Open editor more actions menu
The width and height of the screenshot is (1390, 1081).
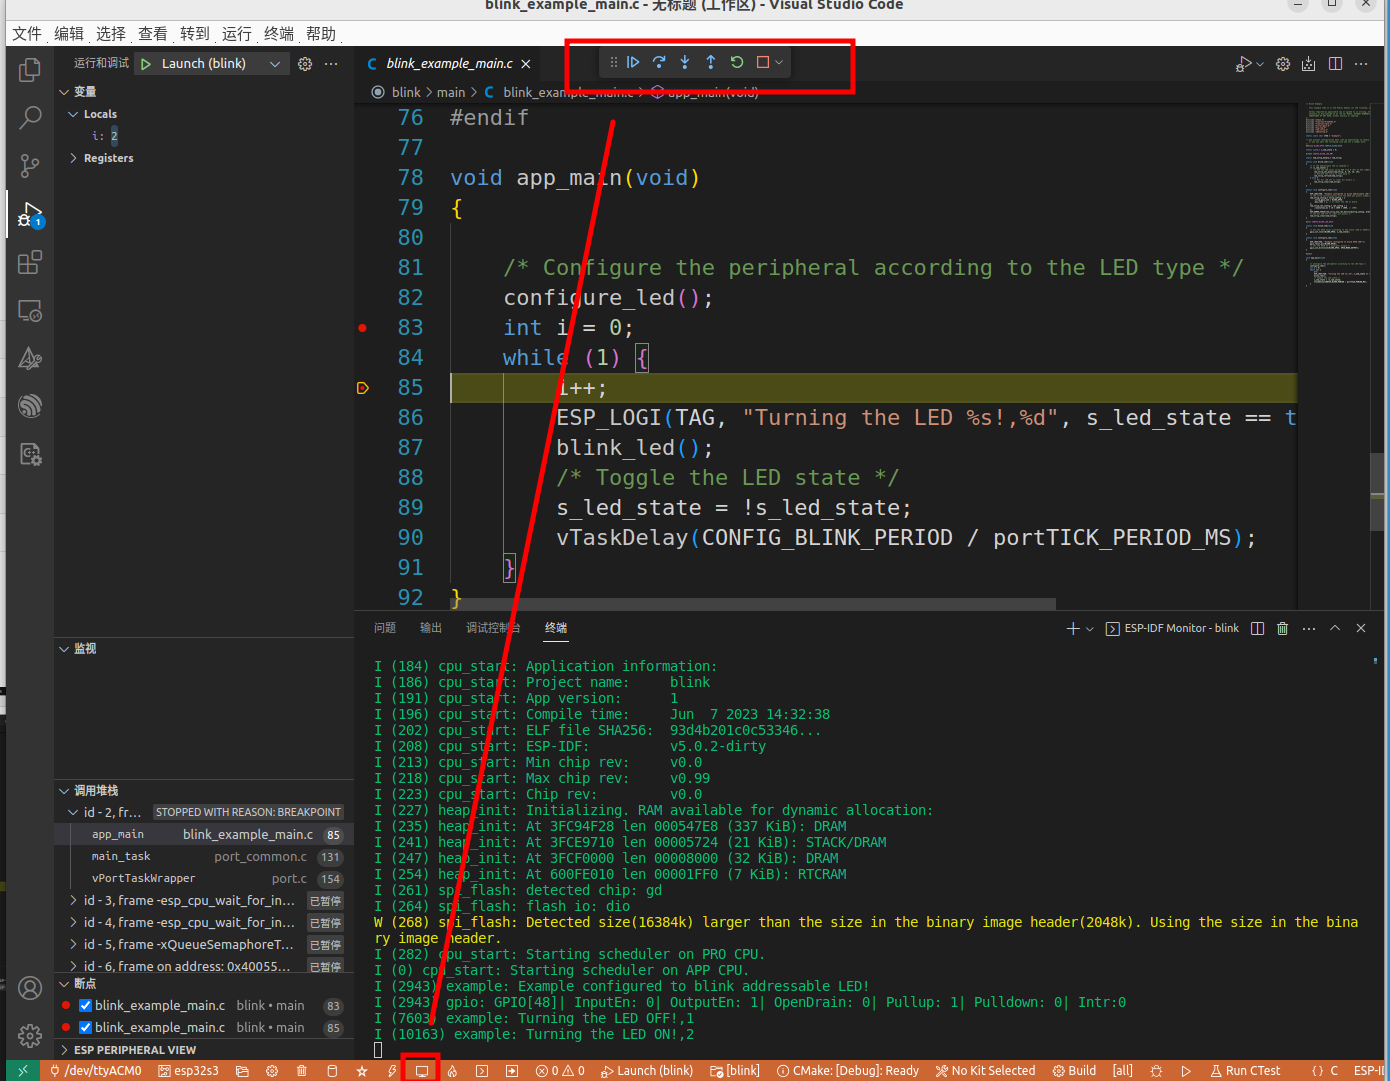(x=1361, y=63)
